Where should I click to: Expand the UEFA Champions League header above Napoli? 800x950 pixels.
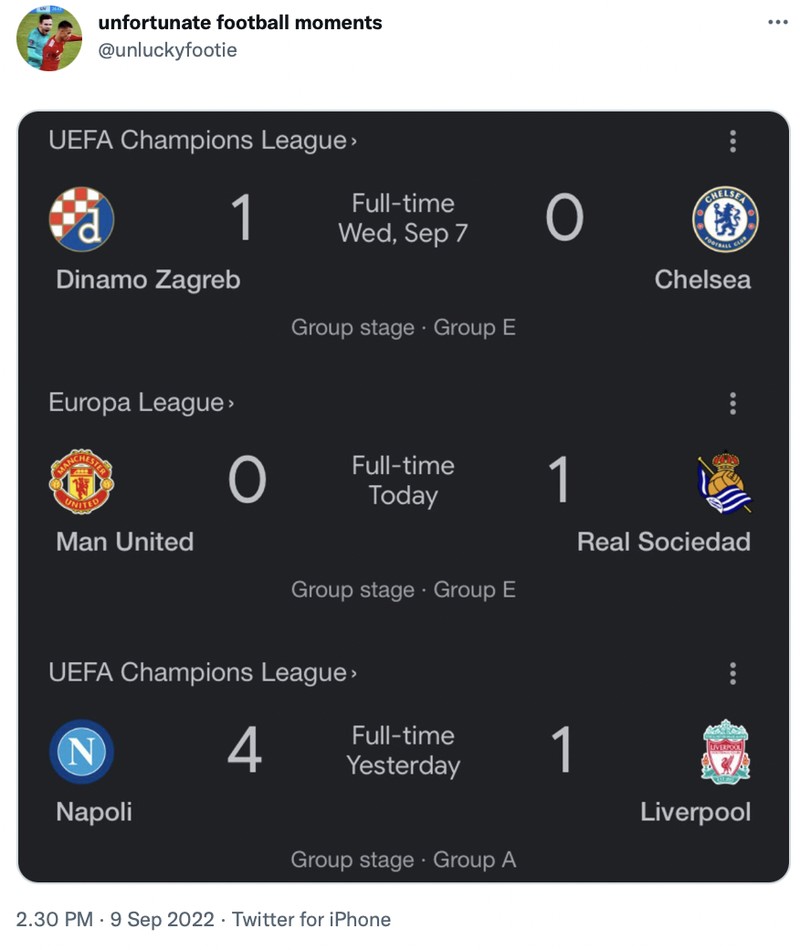(x=202, y=673)
